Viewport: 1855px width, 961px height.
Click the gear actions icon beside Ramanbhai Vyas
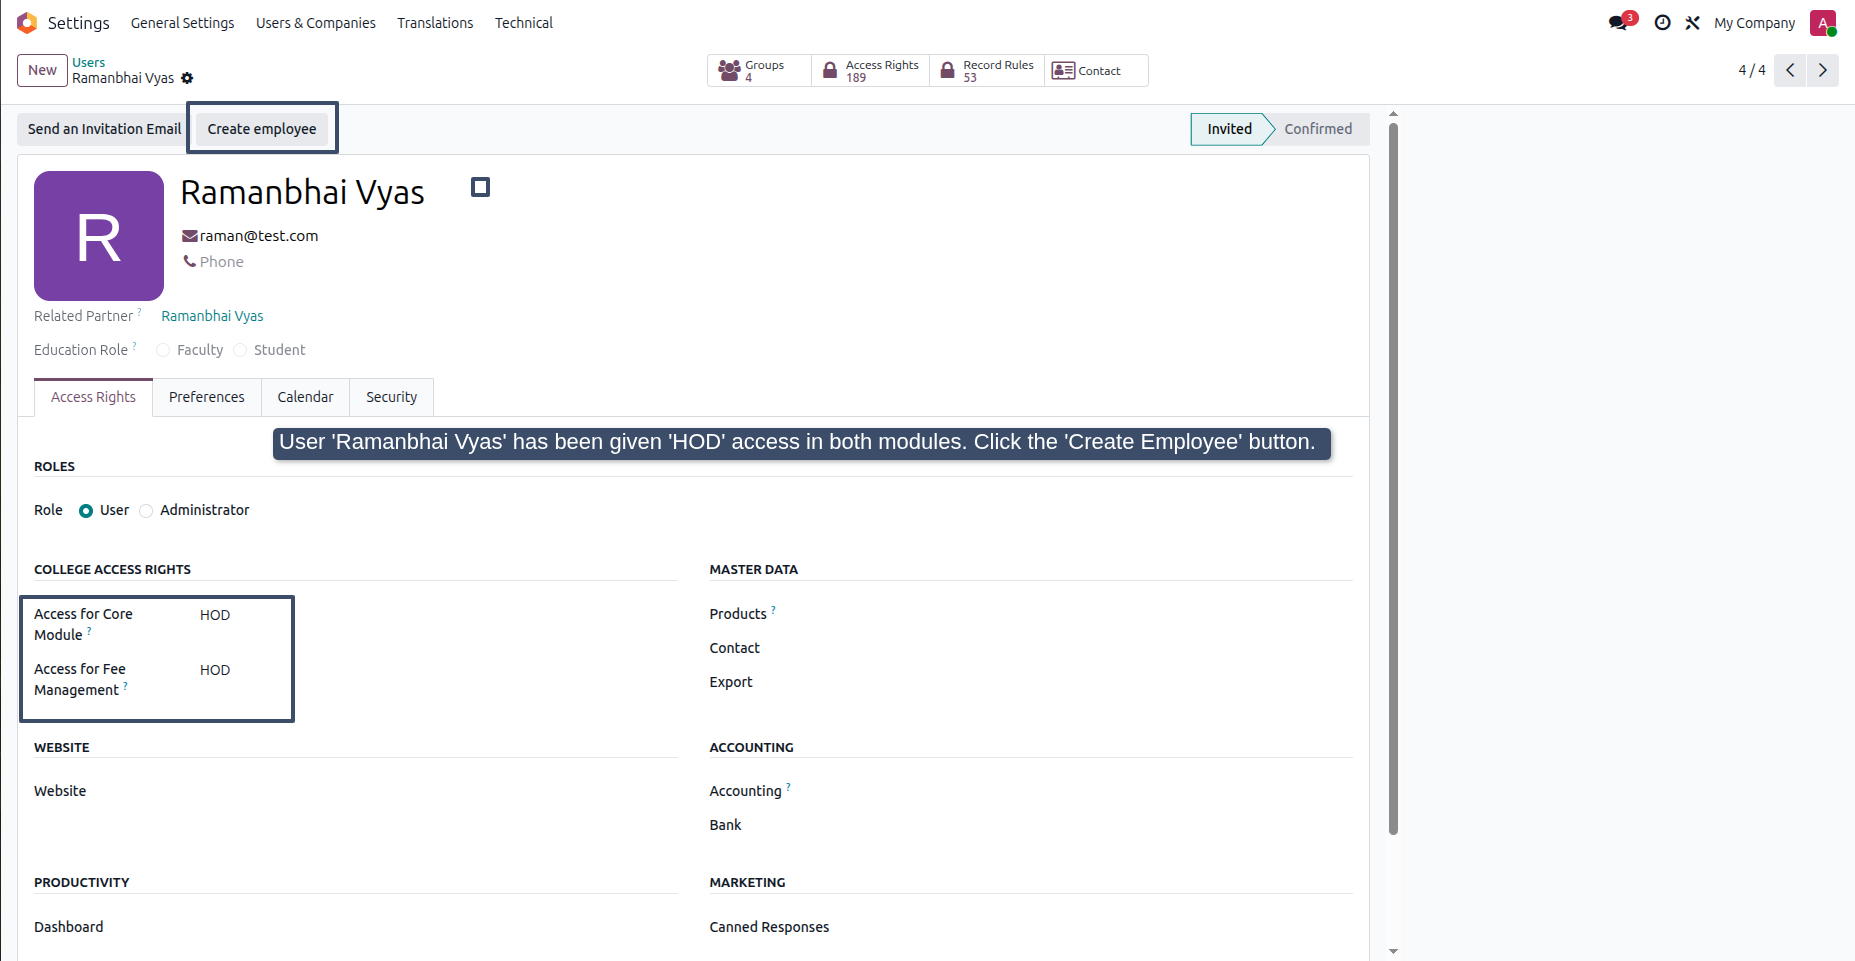point(187,78)
